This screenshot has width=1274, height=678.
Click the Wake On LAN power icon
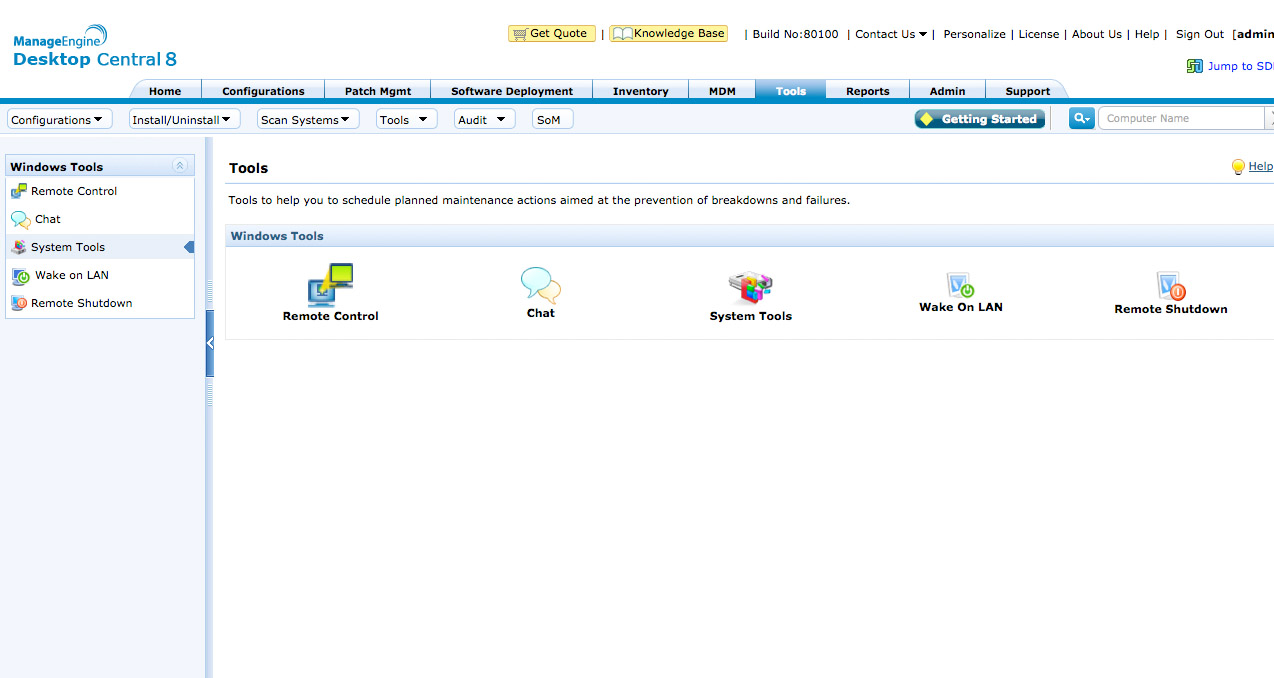(960, 285)
